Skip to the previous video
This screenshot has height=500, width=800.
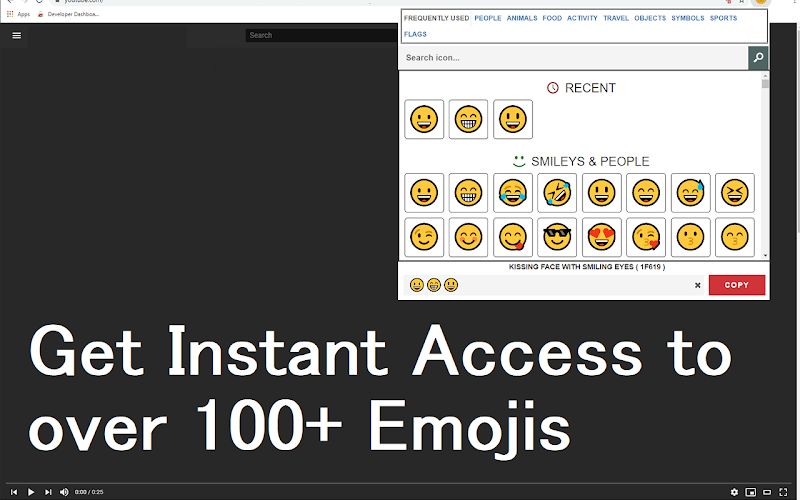pyautogui.click(x=14, y=492)
